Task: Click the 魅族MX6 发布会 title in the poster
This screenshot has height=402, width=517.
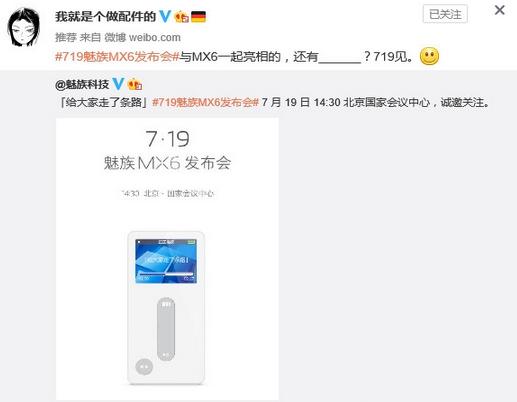Action: [x=167, y=163]
